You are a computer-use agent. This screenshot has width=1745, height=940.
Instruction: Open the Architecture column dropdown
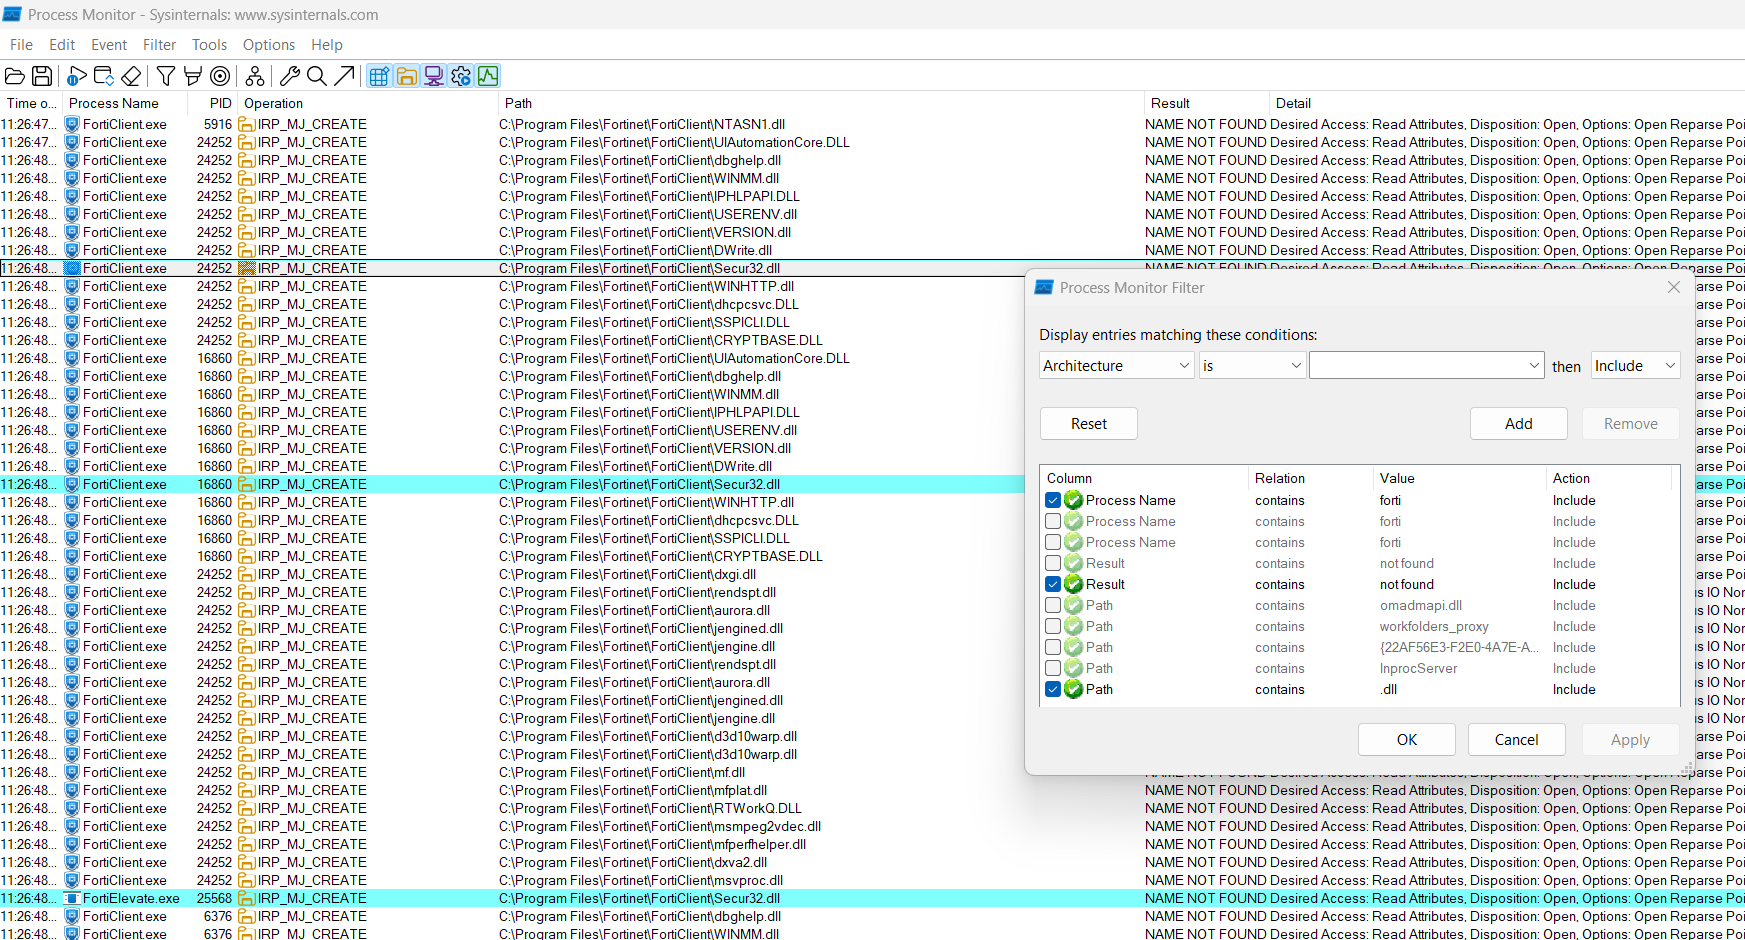(1116, 366)
